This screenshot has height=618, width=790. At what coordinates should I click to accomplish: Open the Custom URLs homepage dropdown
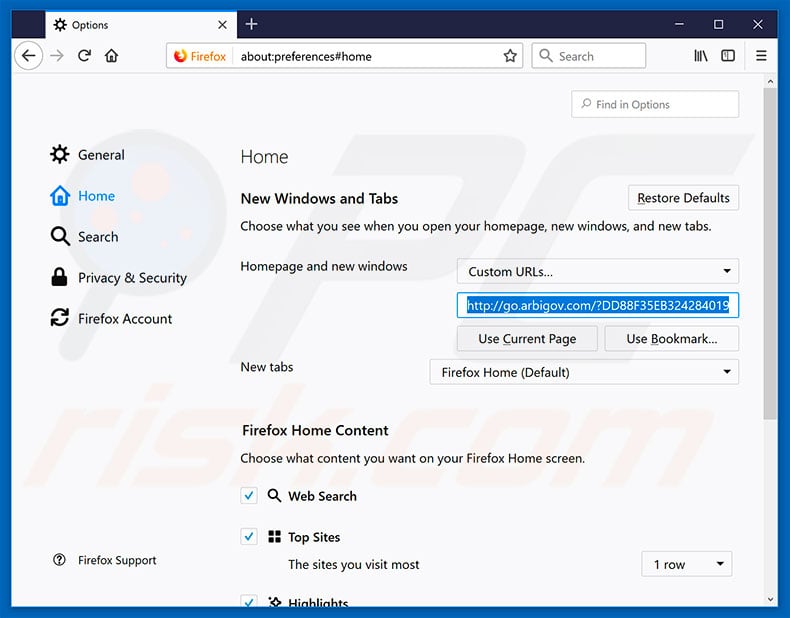(x=598, y=271)
